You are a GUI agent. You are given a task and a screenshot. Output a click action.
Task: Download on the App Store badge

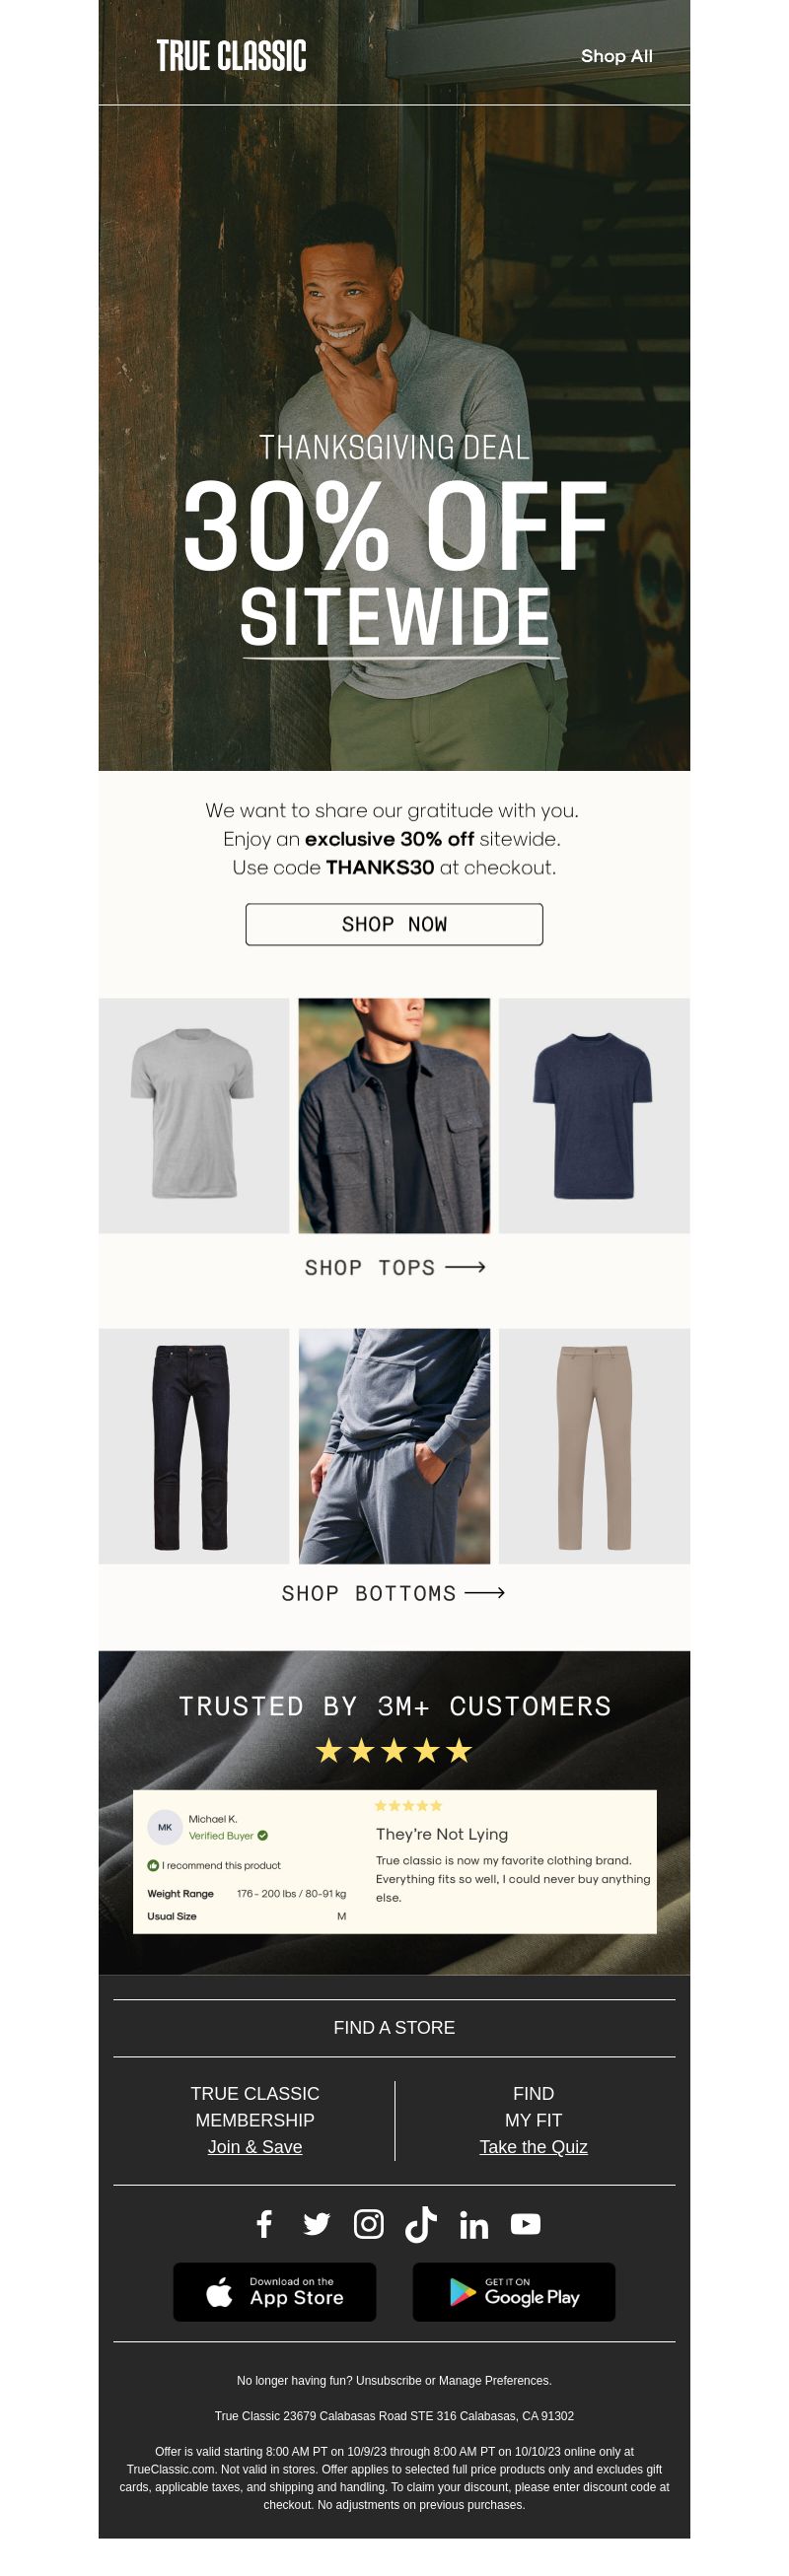[x=274, y=2291]
